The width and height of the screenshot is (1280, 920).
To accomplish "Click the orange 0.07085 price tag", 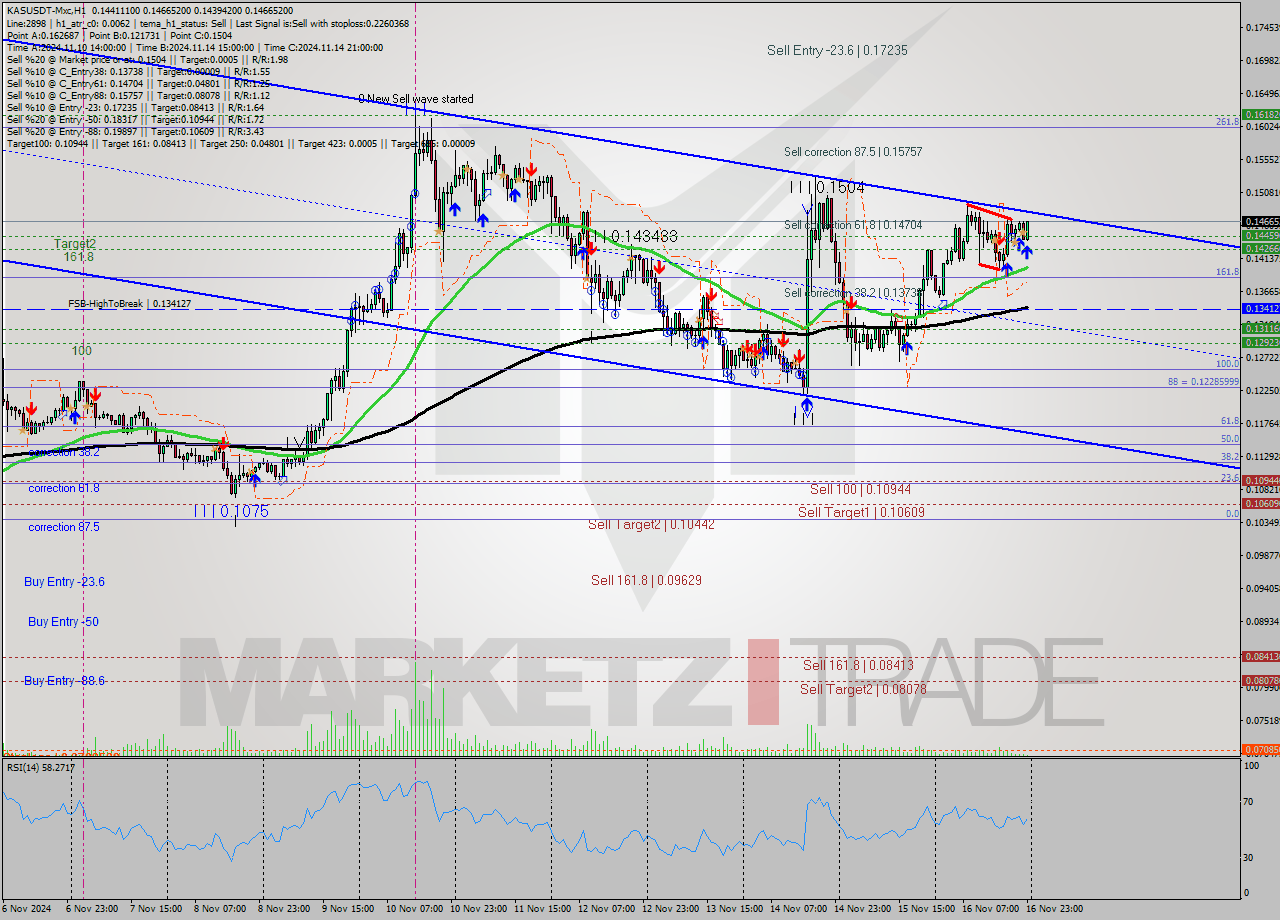I will pos(1260,749).
